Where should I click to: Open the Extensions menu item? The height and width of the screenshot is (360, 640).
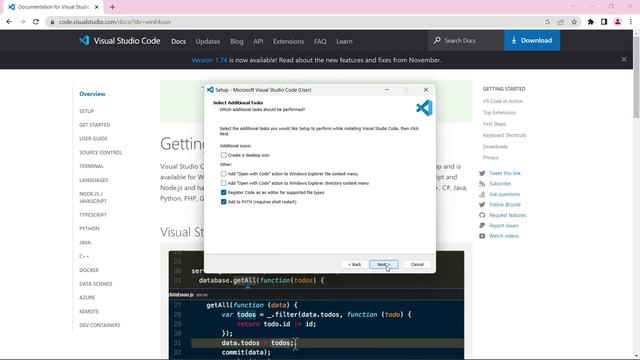289,41
